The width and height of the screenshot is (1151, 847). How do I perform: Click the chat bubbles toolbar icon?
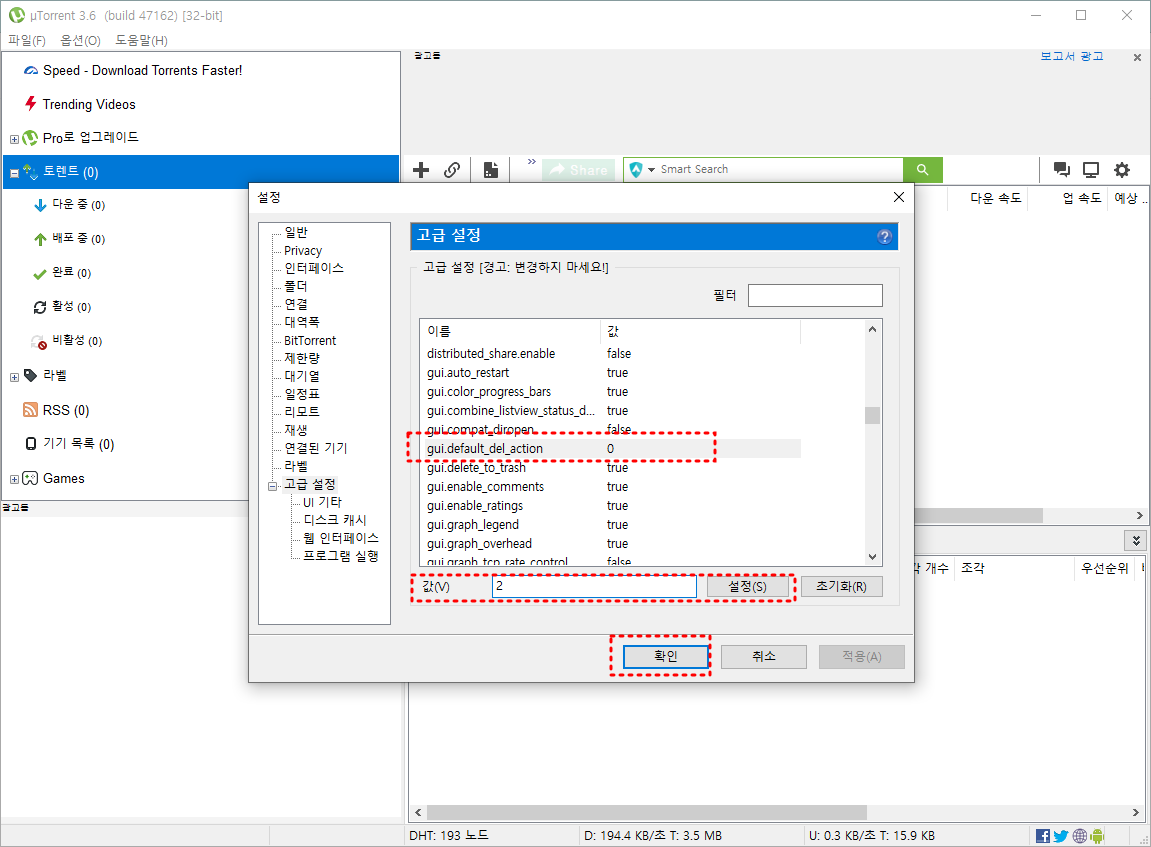pyautogui.click(x=1061, y=170)
